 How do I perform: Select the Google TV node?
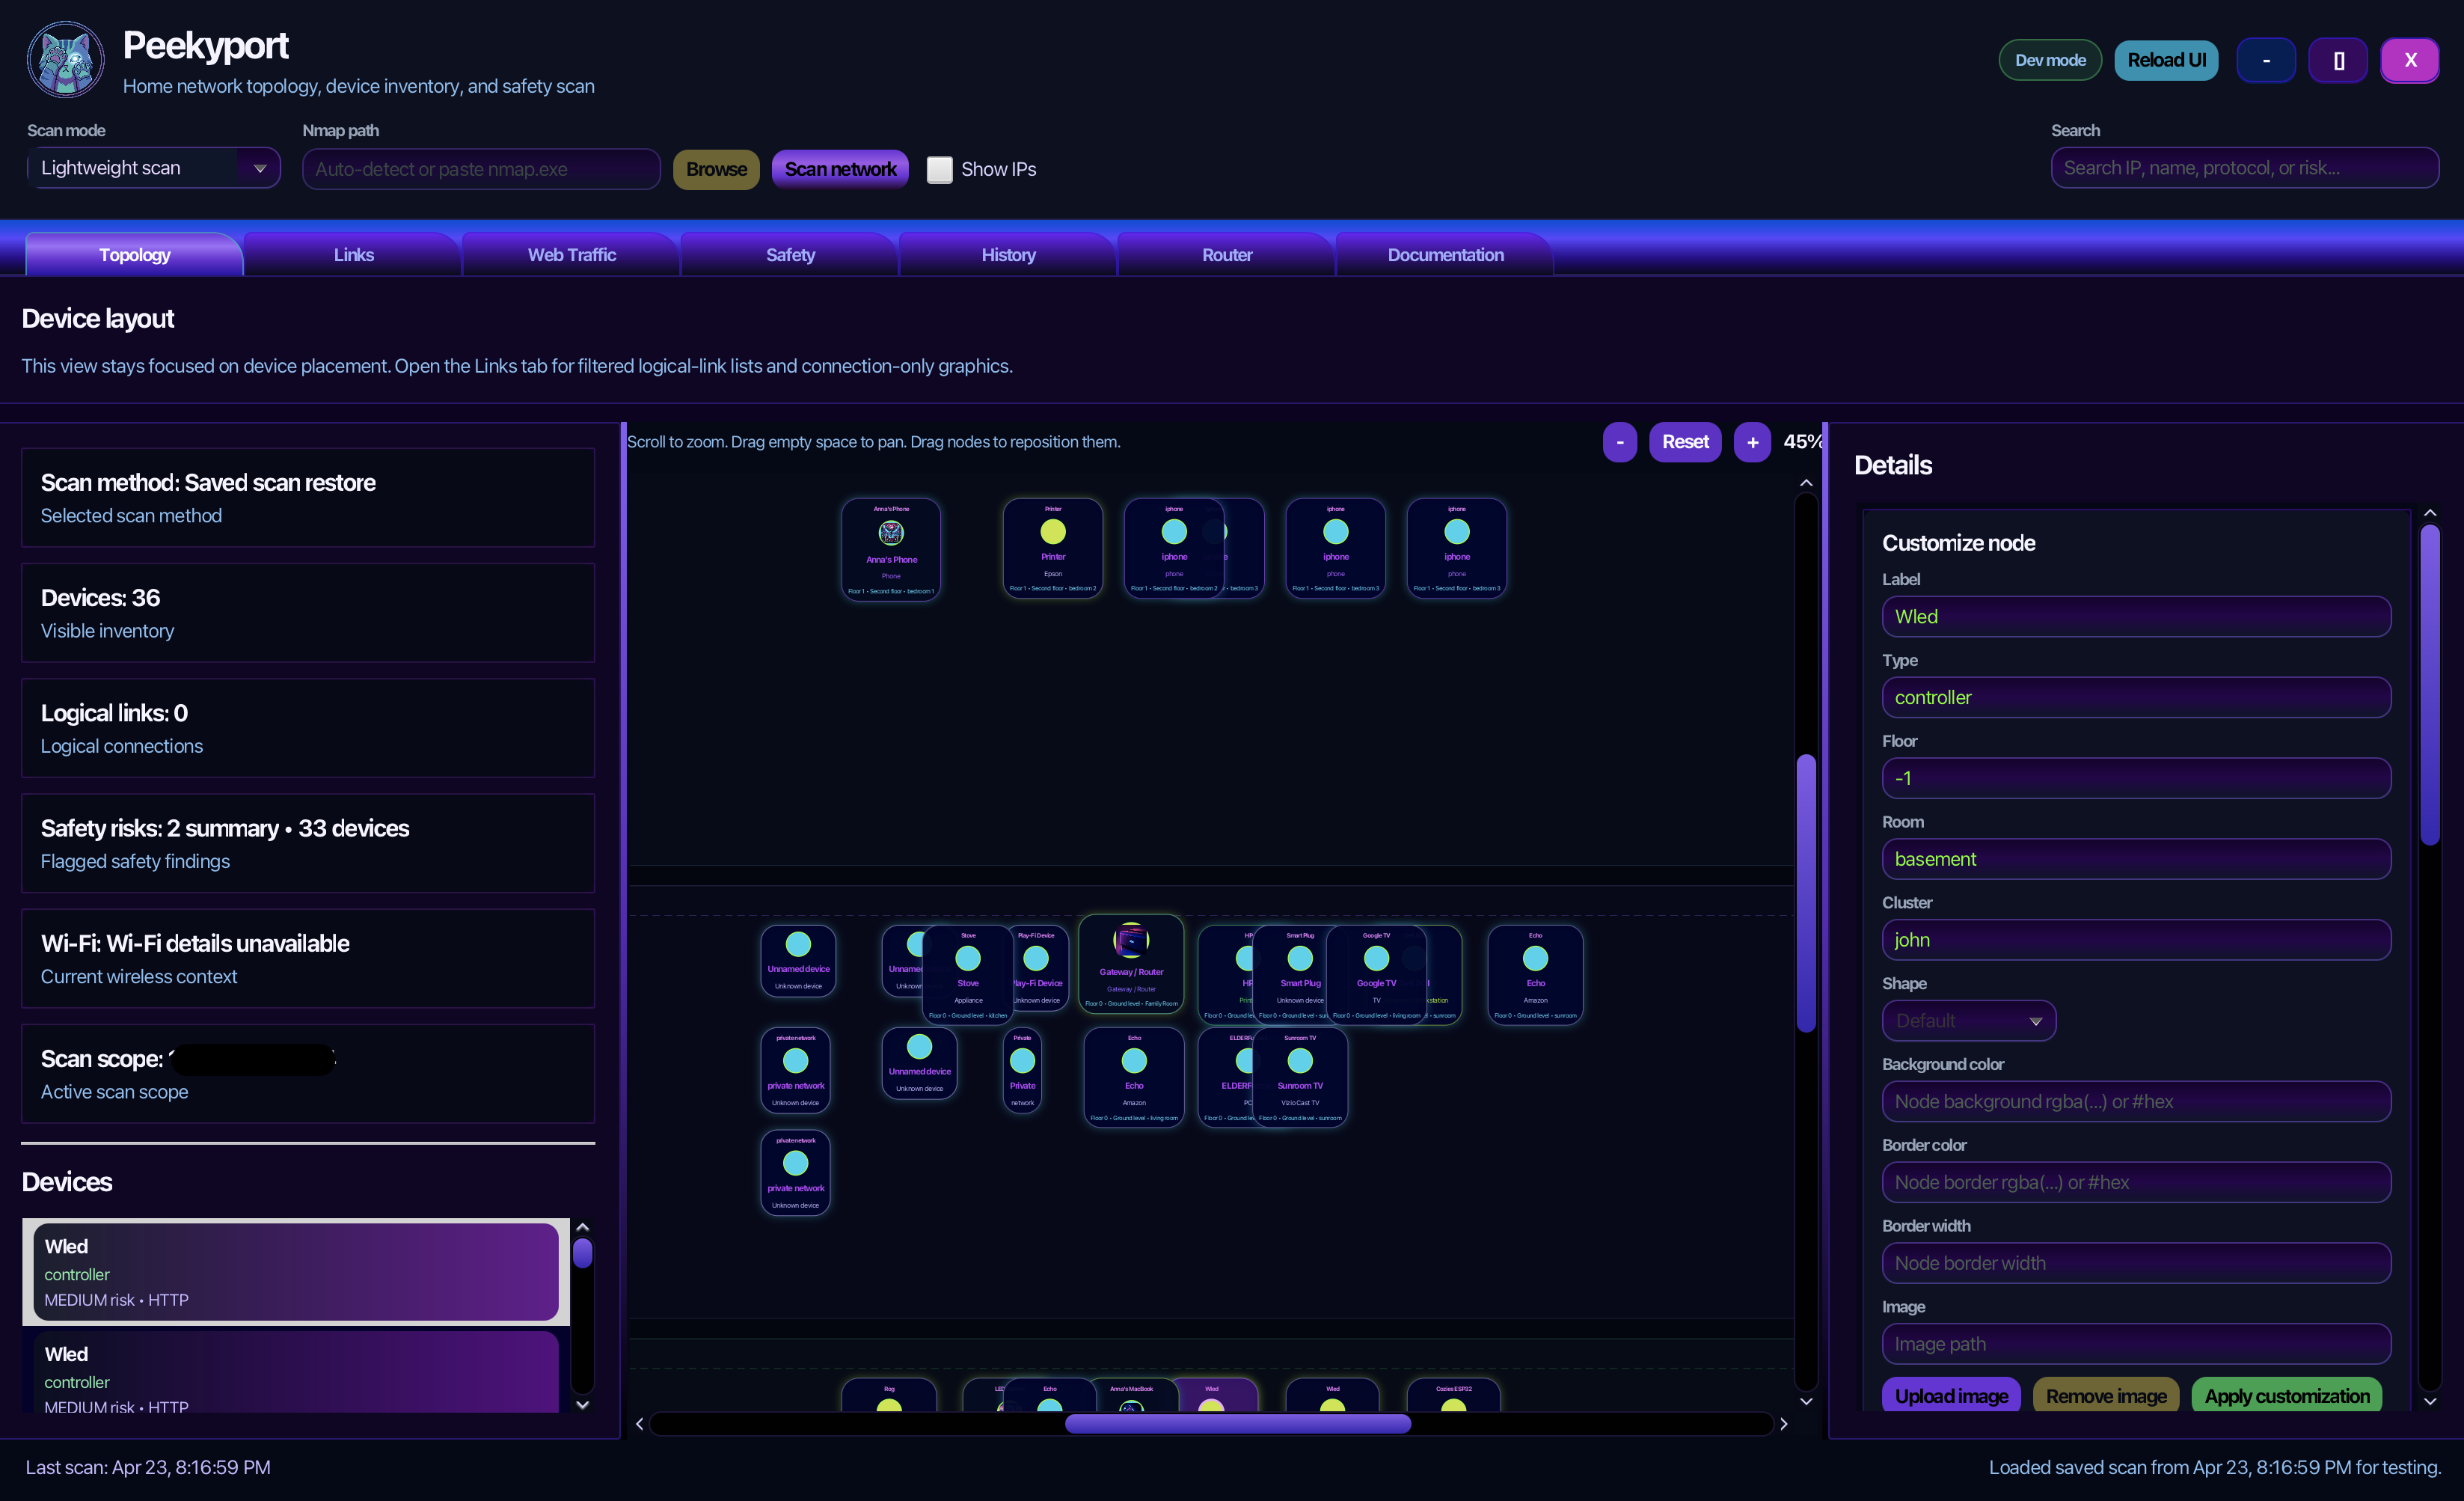(x=1376, y=974)
